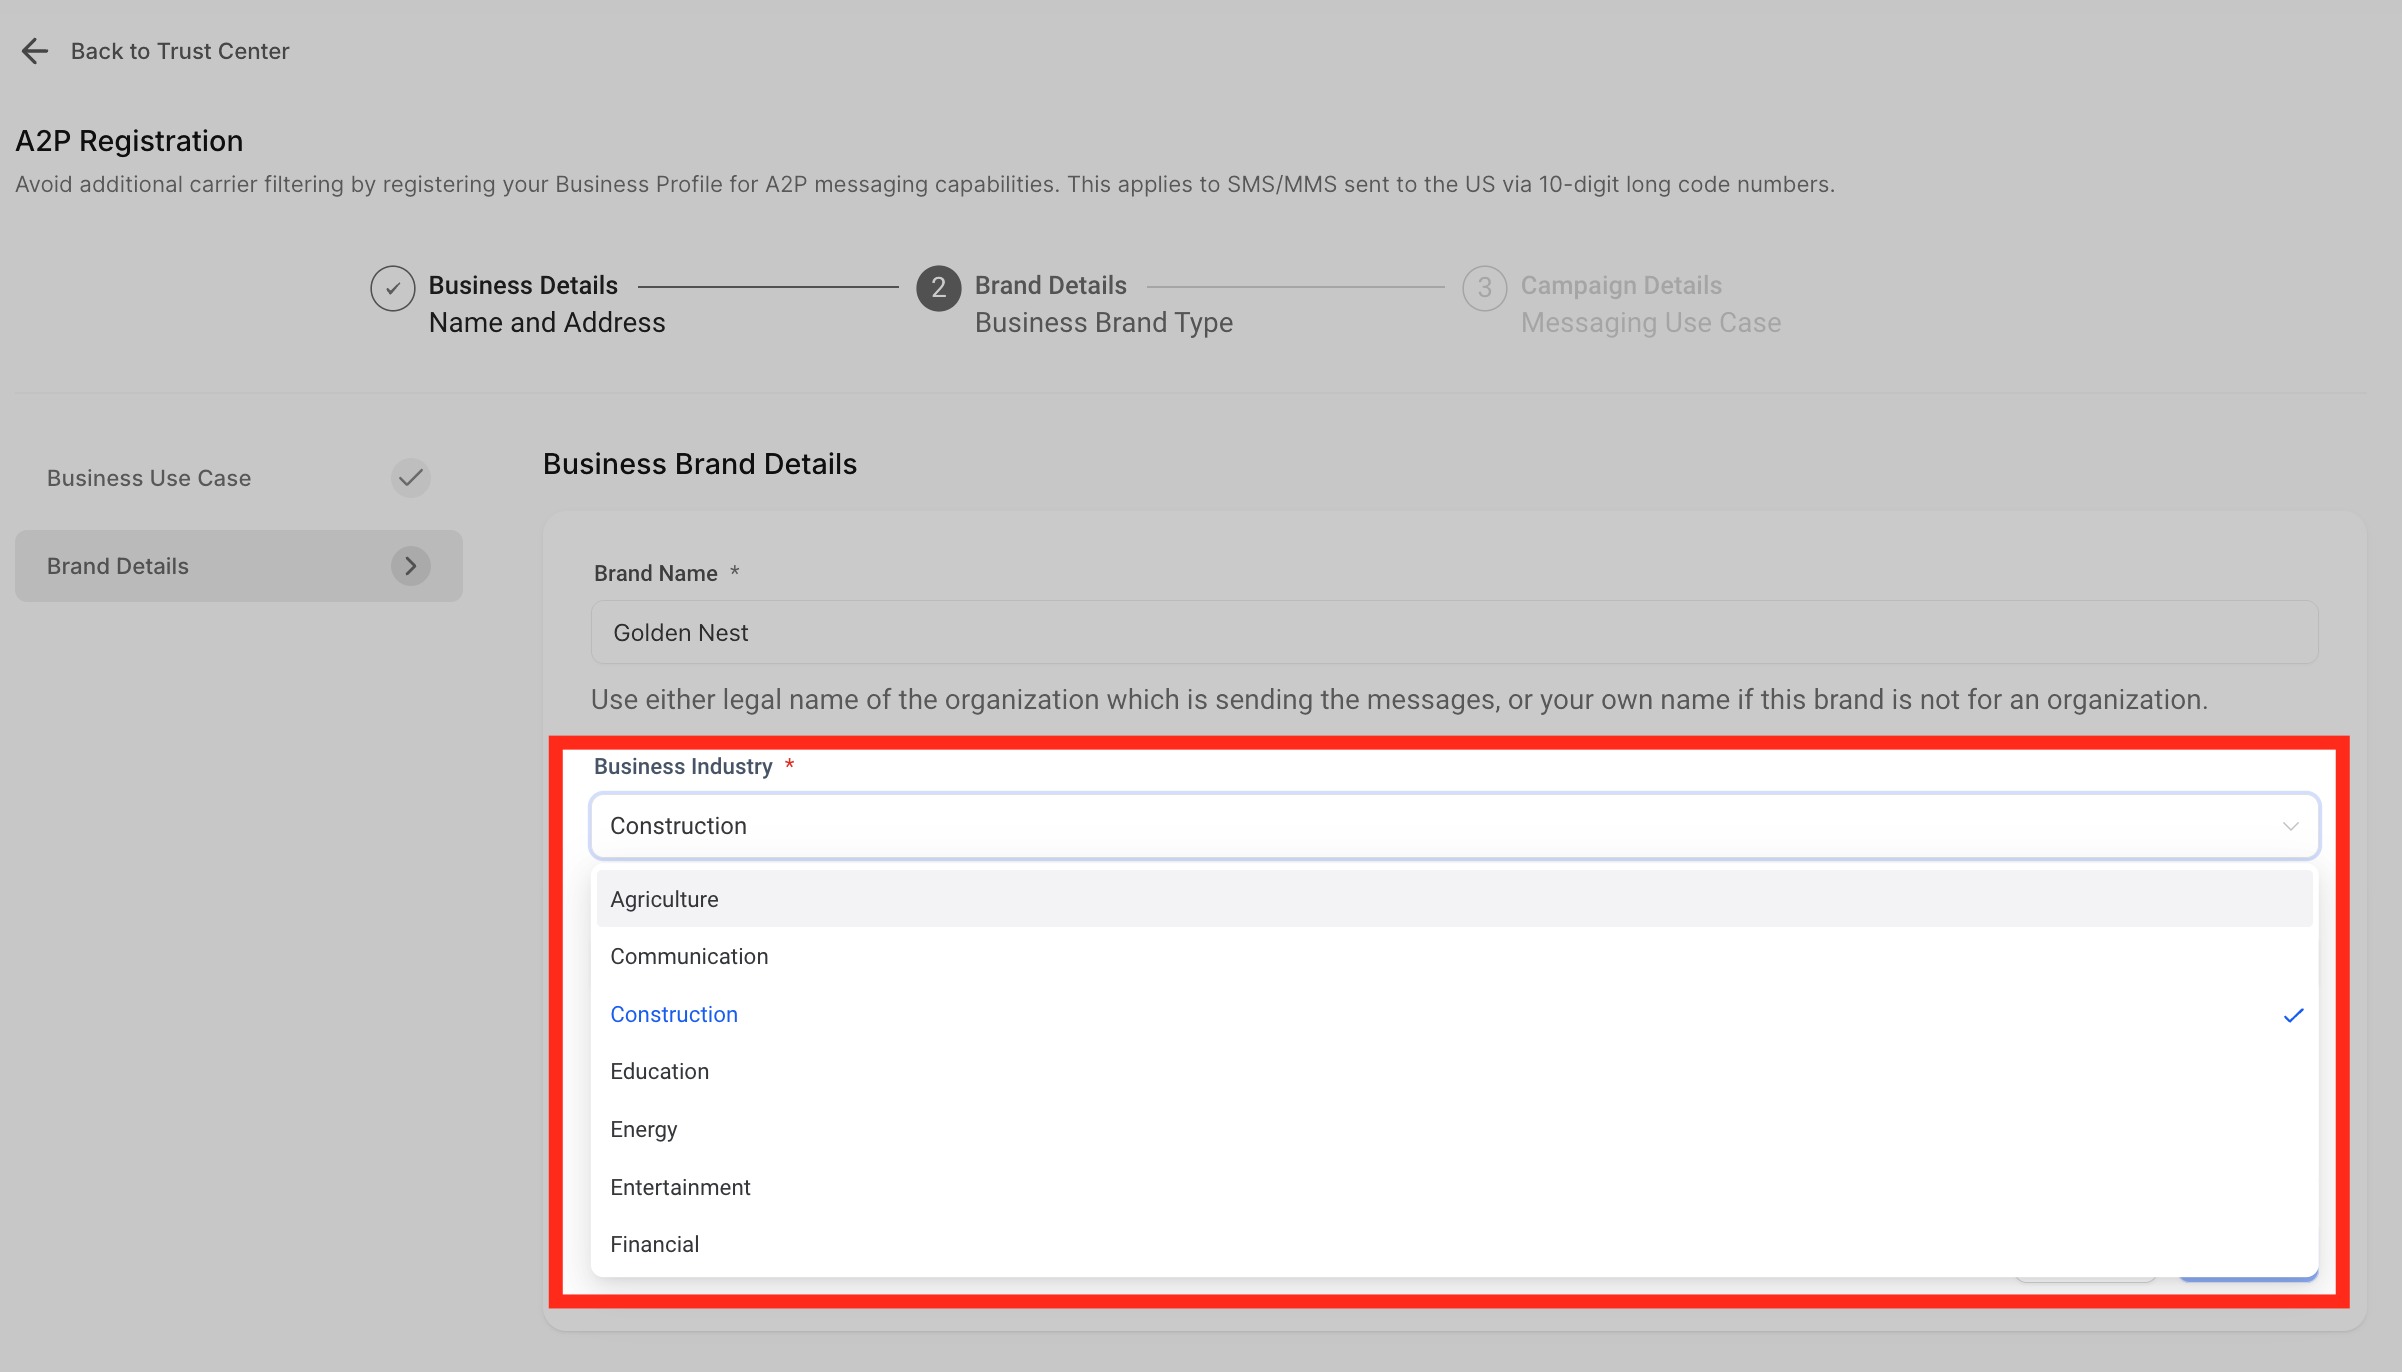Choose the Entertainment option

tap(1454, 1187)
